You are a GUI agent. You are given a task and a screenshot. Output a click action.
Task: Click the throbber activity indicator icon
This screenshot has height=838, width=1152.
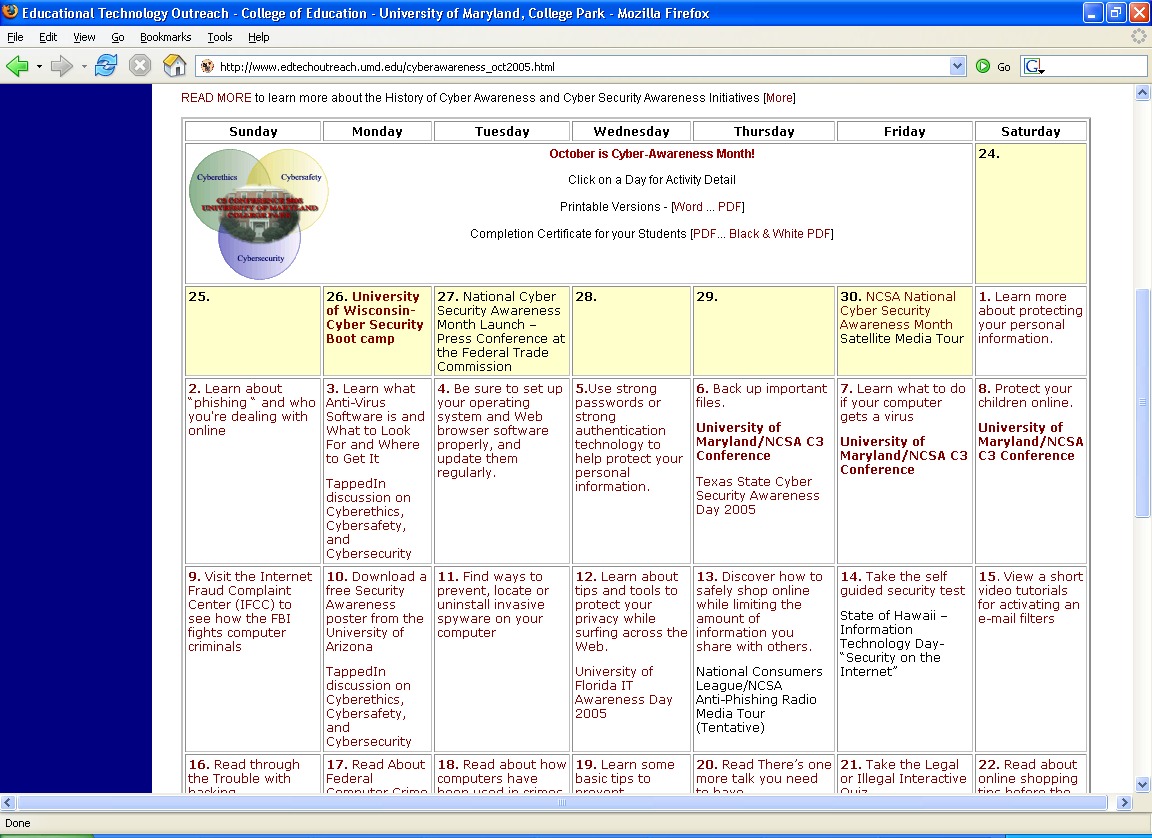coord(1139,36)
